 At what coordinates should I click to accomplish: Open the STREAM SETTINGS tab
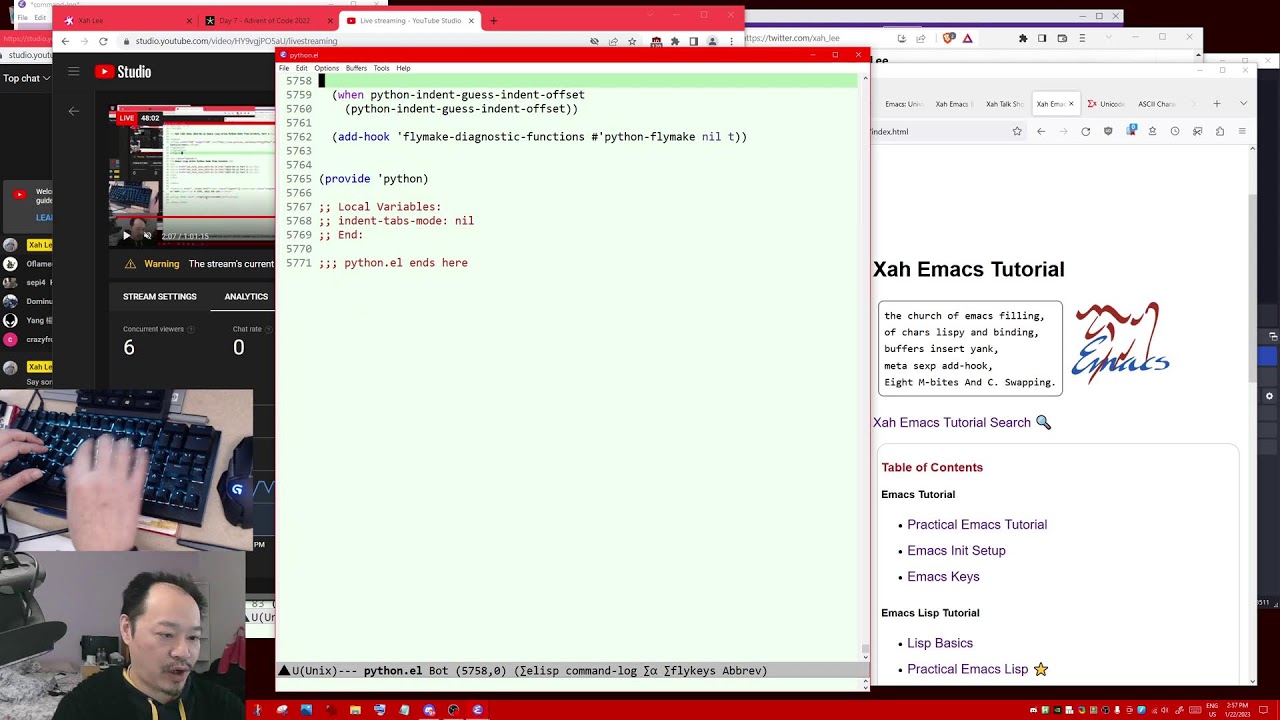(159, 296)
